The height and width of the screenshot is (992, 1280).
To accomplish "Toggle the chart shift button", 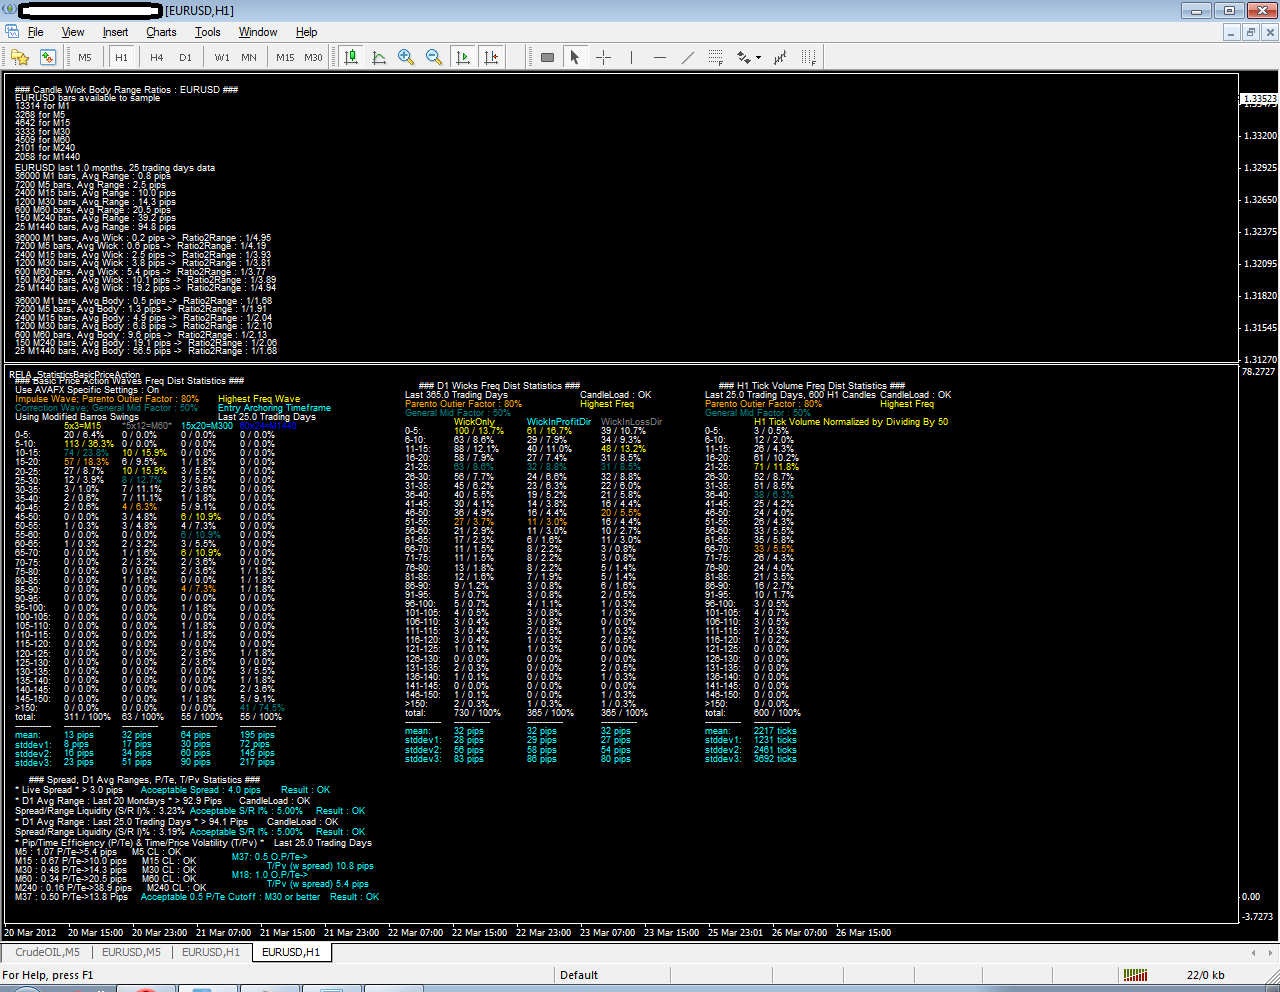I will coord(491,57).
